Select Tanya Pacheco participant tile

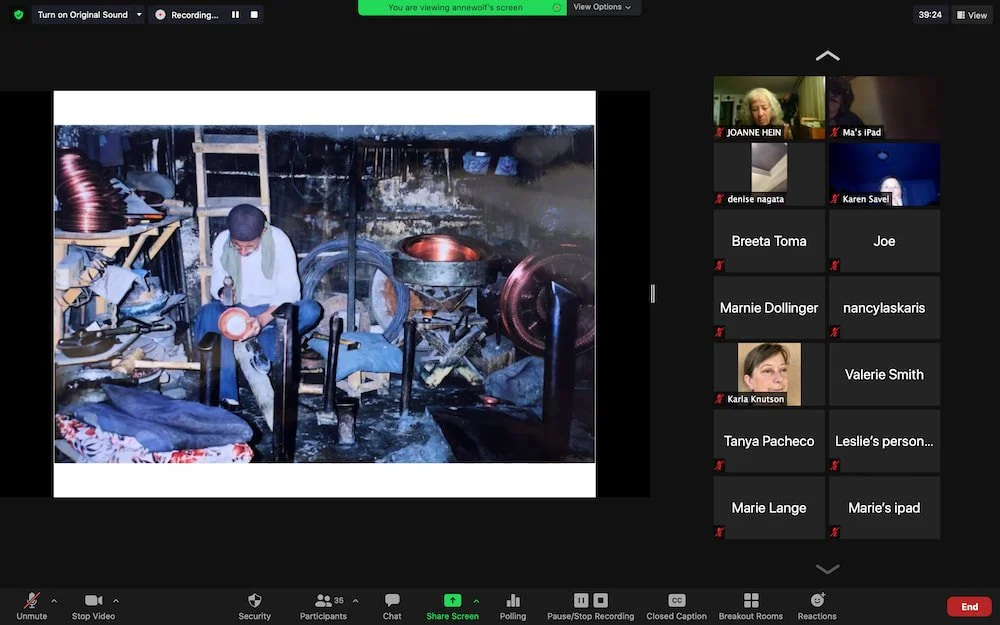(769, 441)
